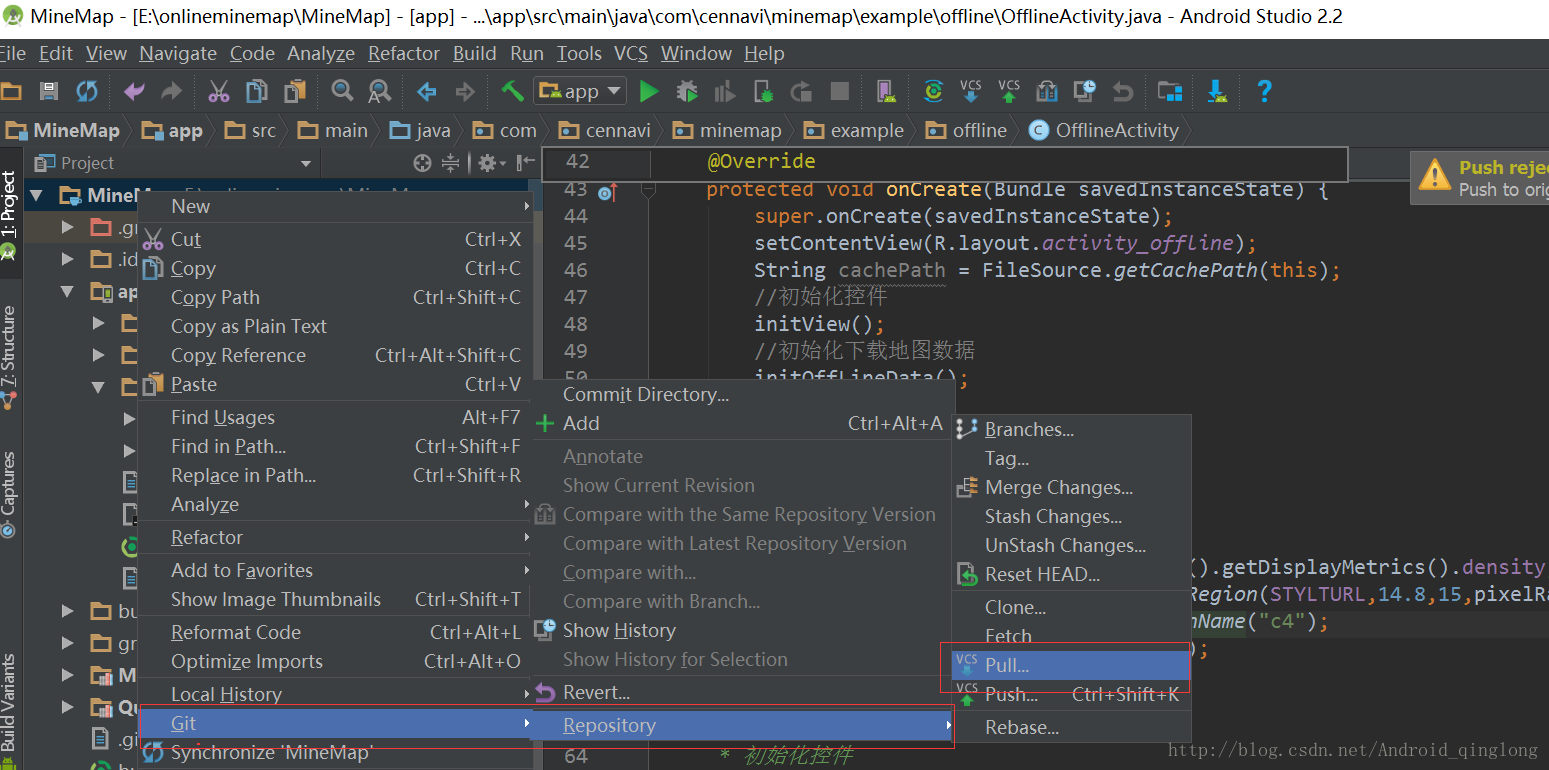This screenshot has height=770, width=1549.
Task: Open the AVD Manager phone icon
Action: coord(885,92)
